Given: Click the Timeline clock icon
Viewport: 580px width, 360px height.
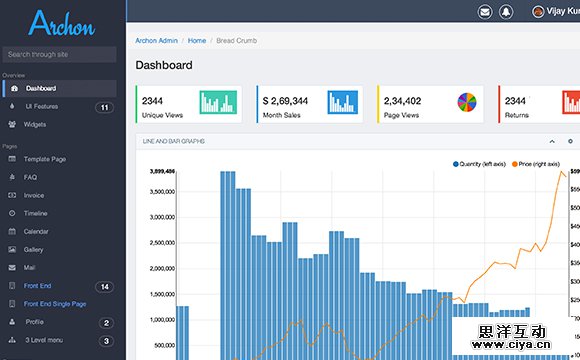Looking at the screenshot, I should coord(12,213).
